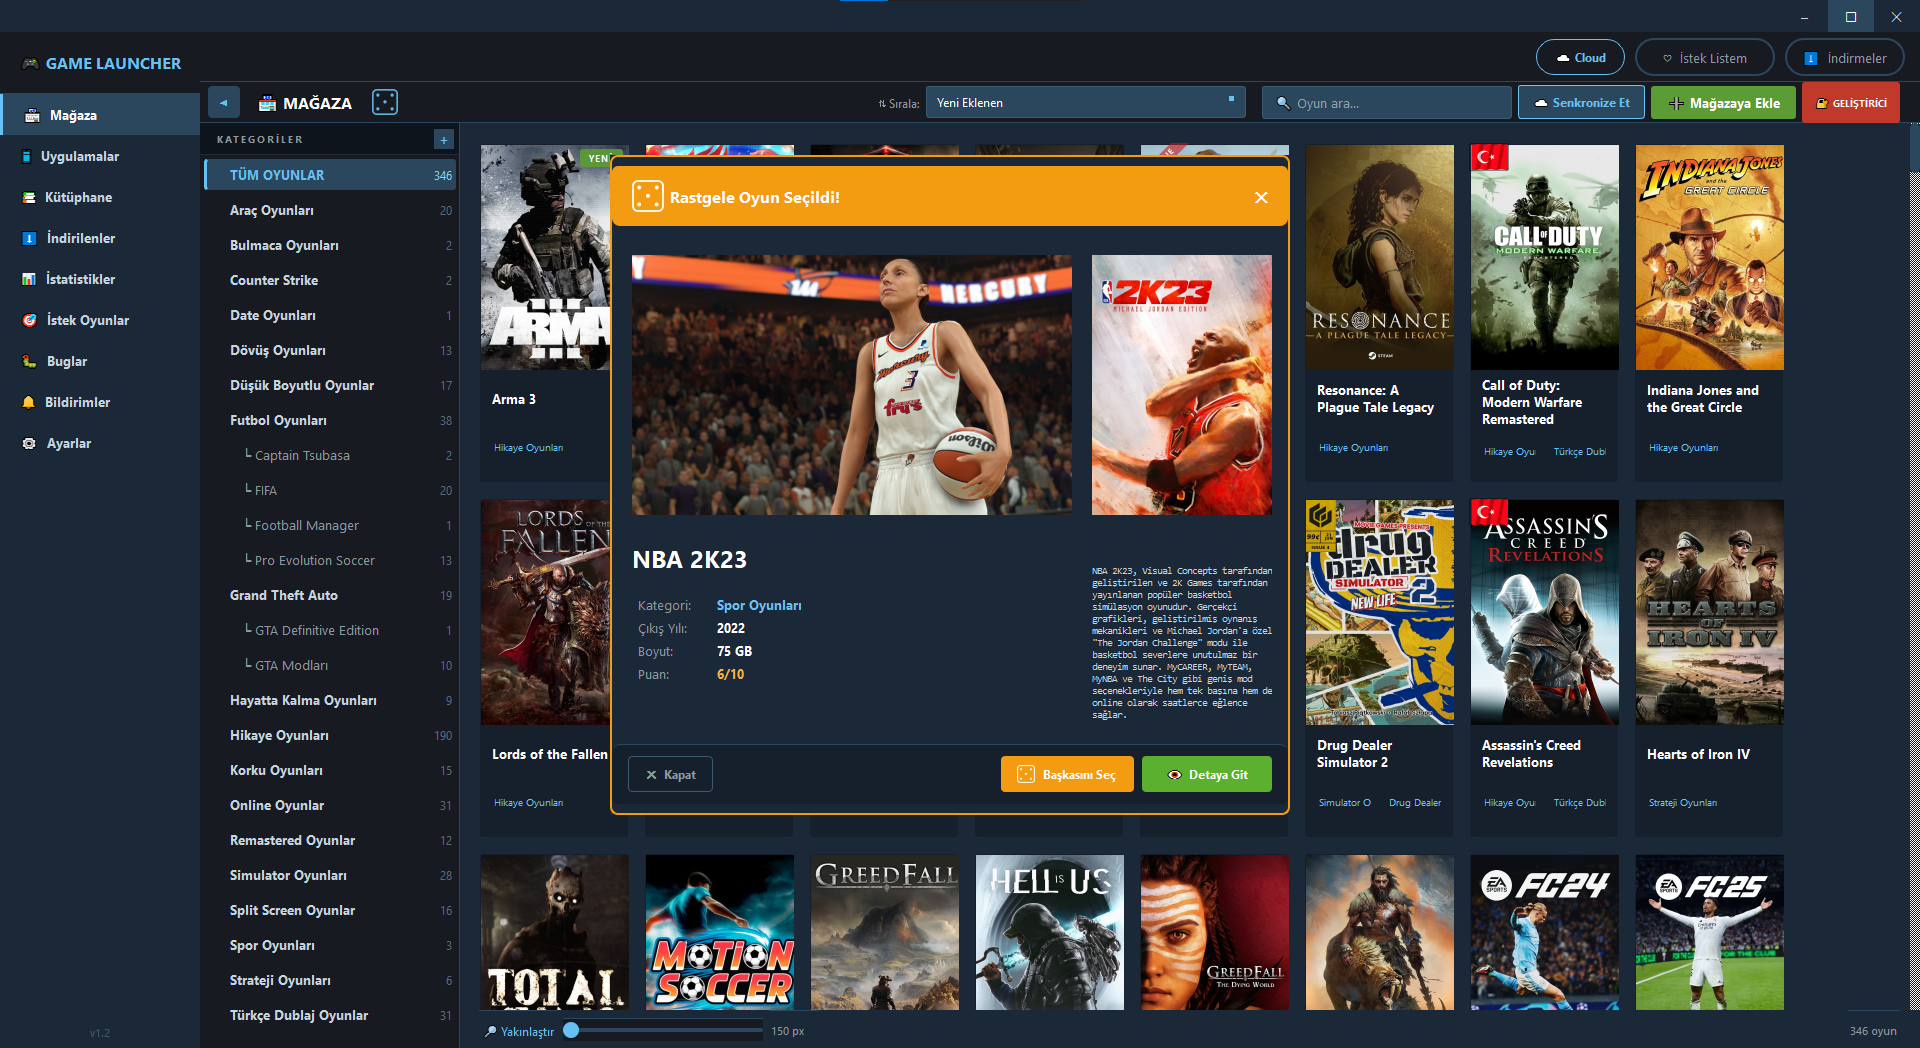
Task: Open the Sırala Yeni Eklenen dropdown
Action: (x=1085, y=102)
